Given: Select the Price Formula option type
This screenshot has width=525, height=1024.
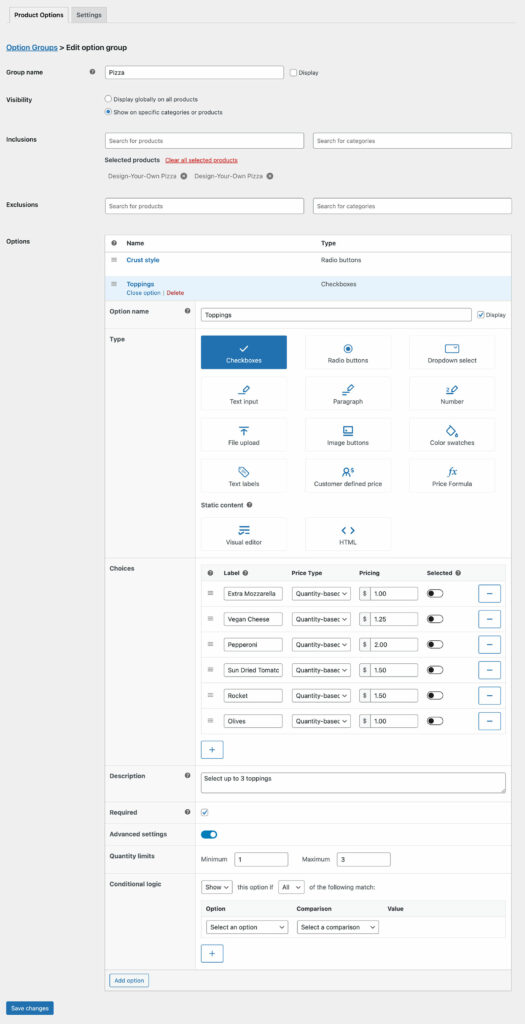Looking at the screenshot, I should point(452,475).
